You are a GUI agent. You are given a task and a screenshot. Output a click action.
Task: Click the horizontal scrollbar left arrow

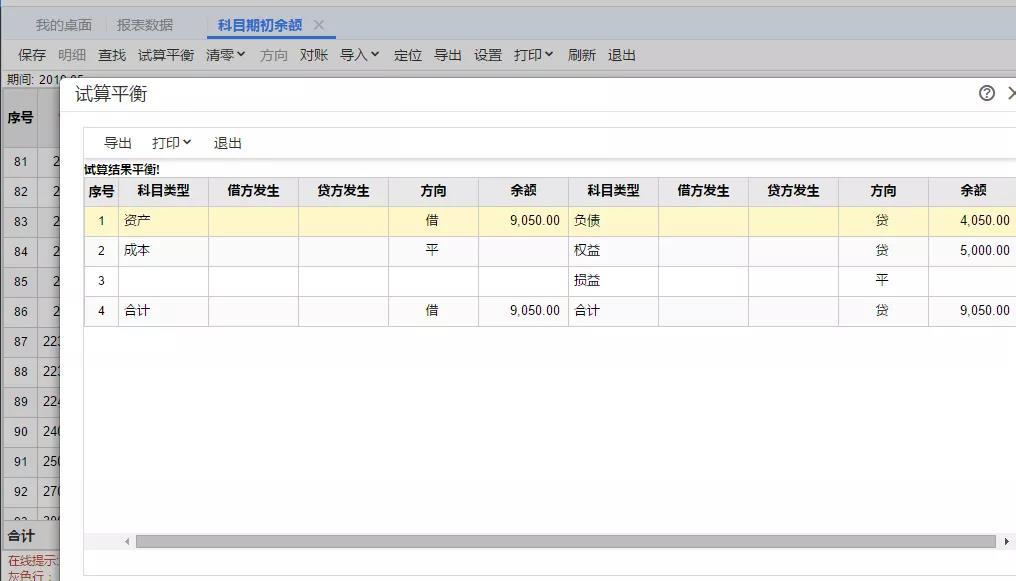127,541
